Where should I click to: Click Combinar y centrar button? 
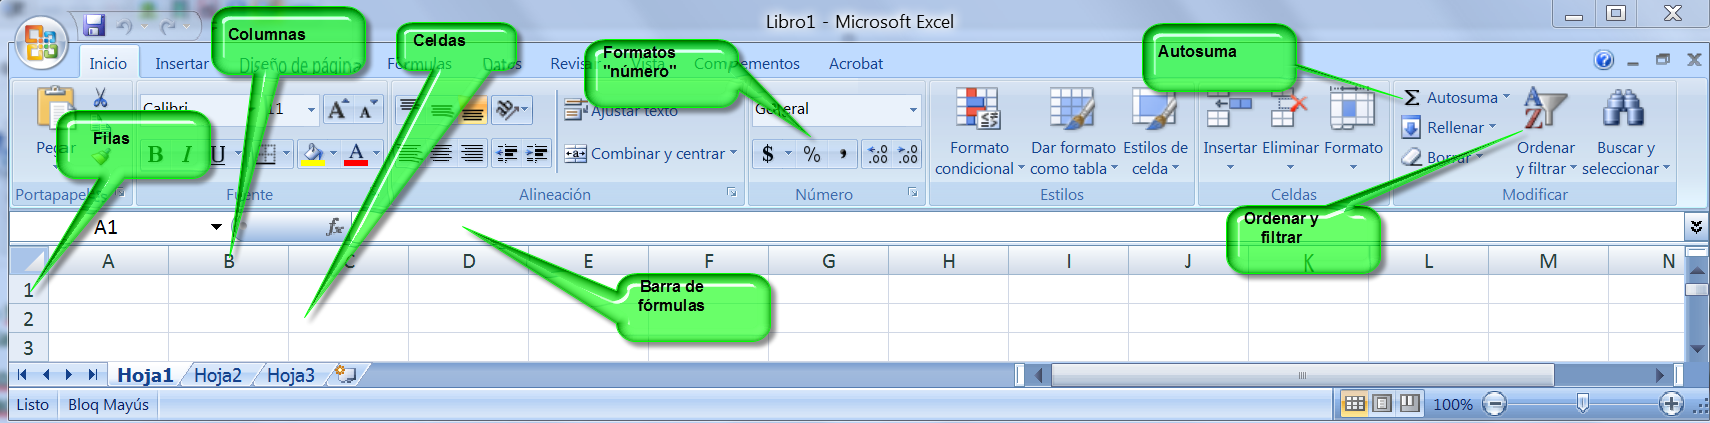click(x=645, y=153)
